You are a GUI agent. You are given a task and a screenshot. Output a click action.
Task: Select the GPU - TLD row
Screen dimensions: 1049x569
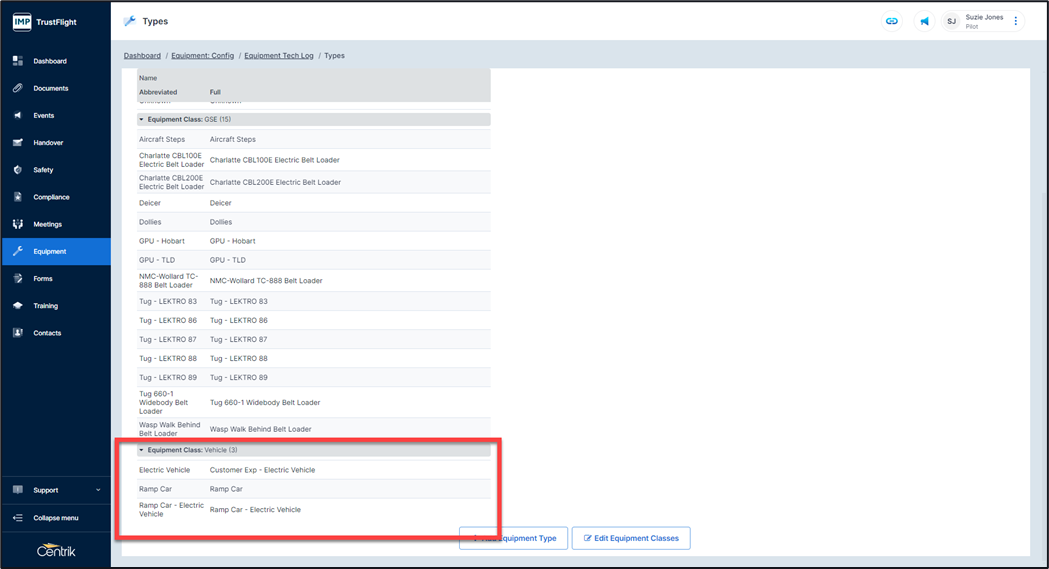(x=314, y=260)
